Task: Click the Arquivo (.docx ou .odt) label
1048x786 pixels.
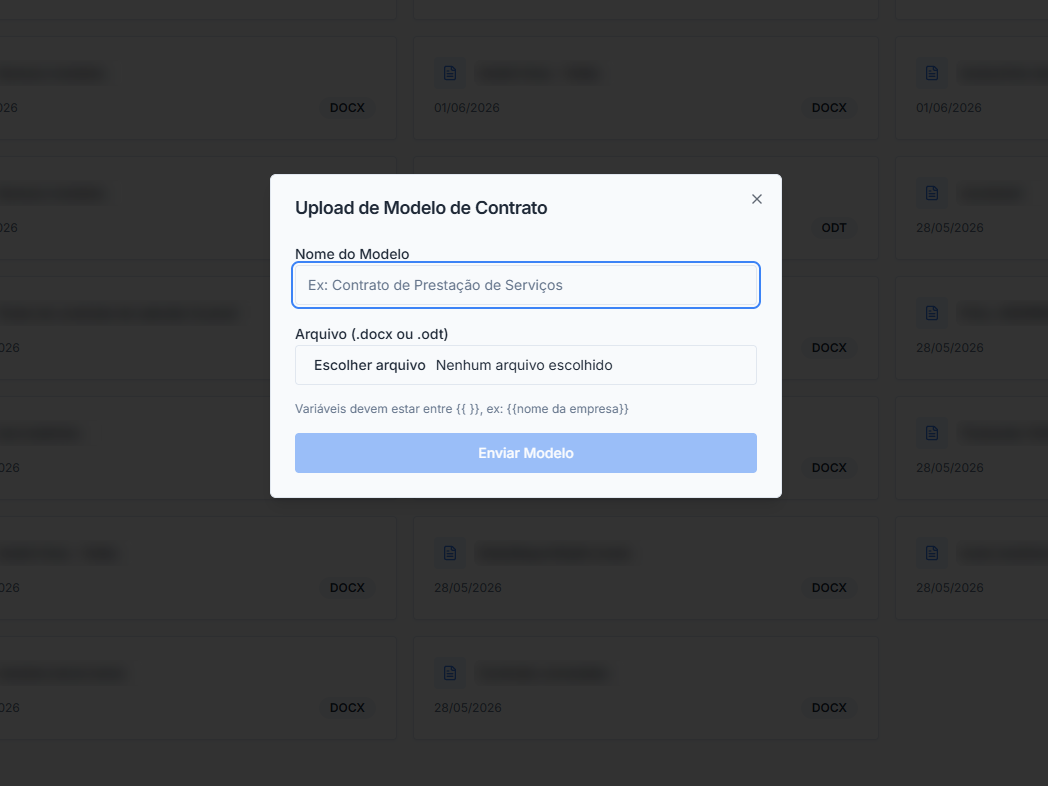Action: pos(372,334)
